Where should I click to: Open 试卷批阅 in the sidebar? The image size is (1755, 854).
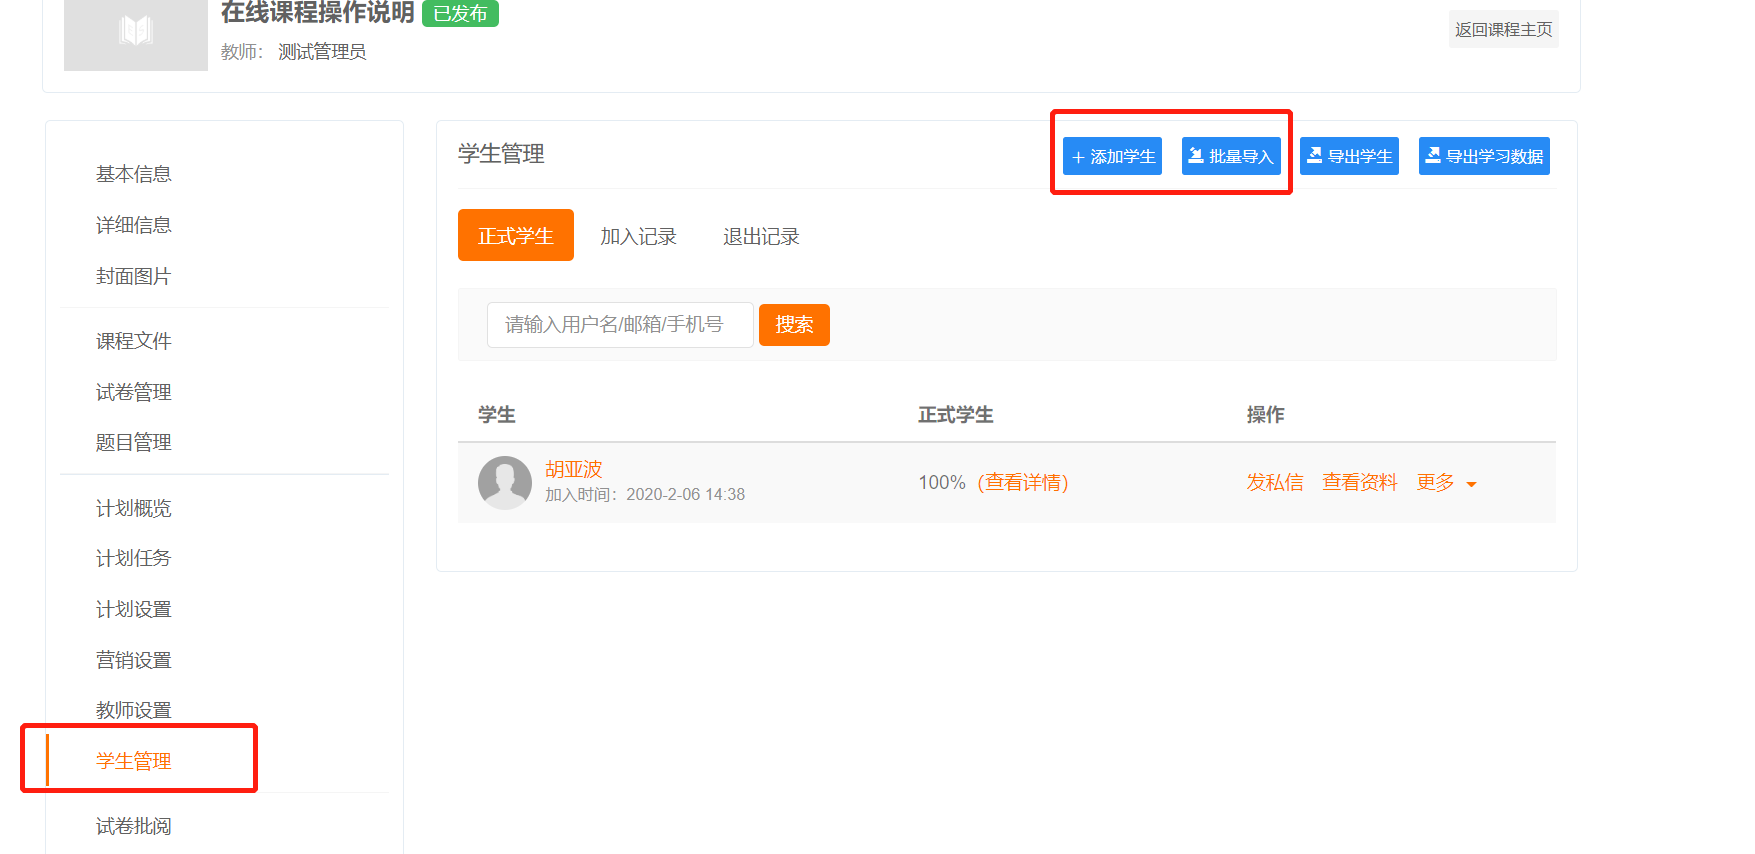point(134,826)
